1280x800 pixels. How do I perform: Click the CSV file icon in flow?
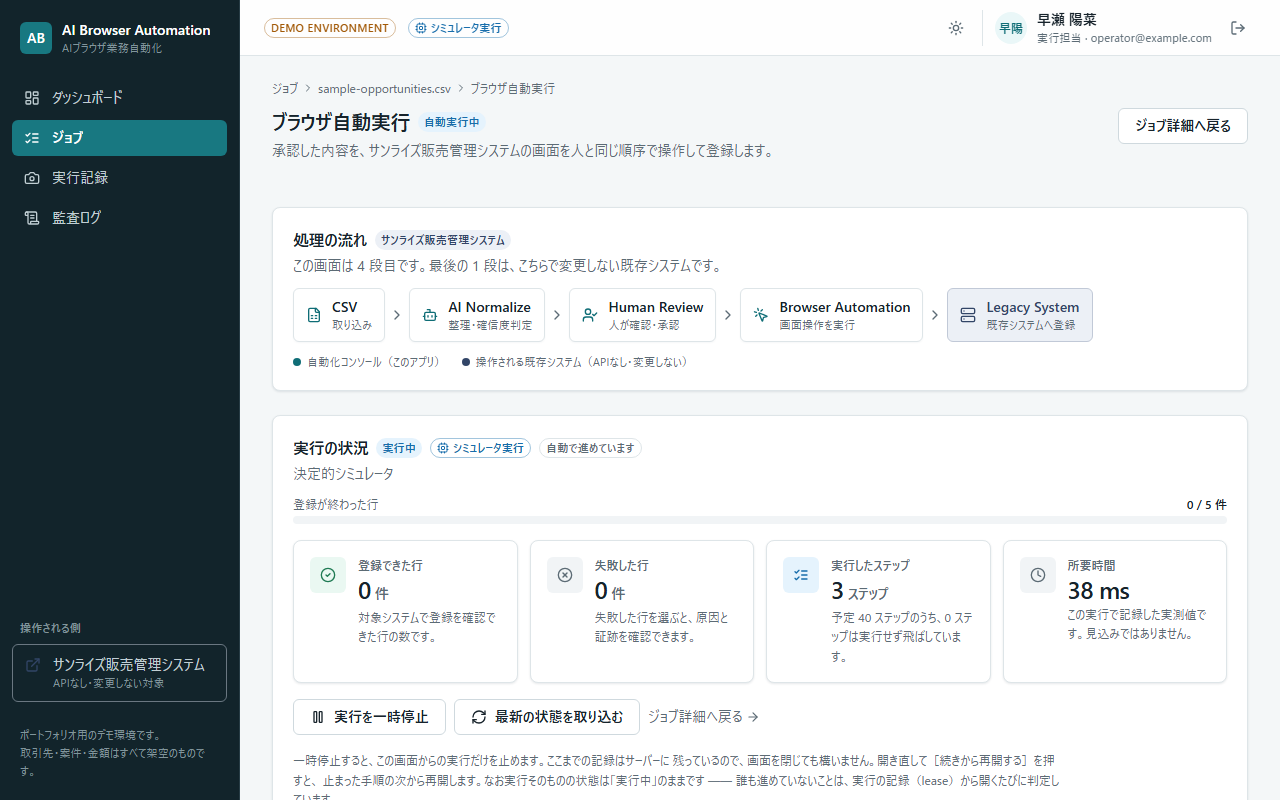point(314,315)
